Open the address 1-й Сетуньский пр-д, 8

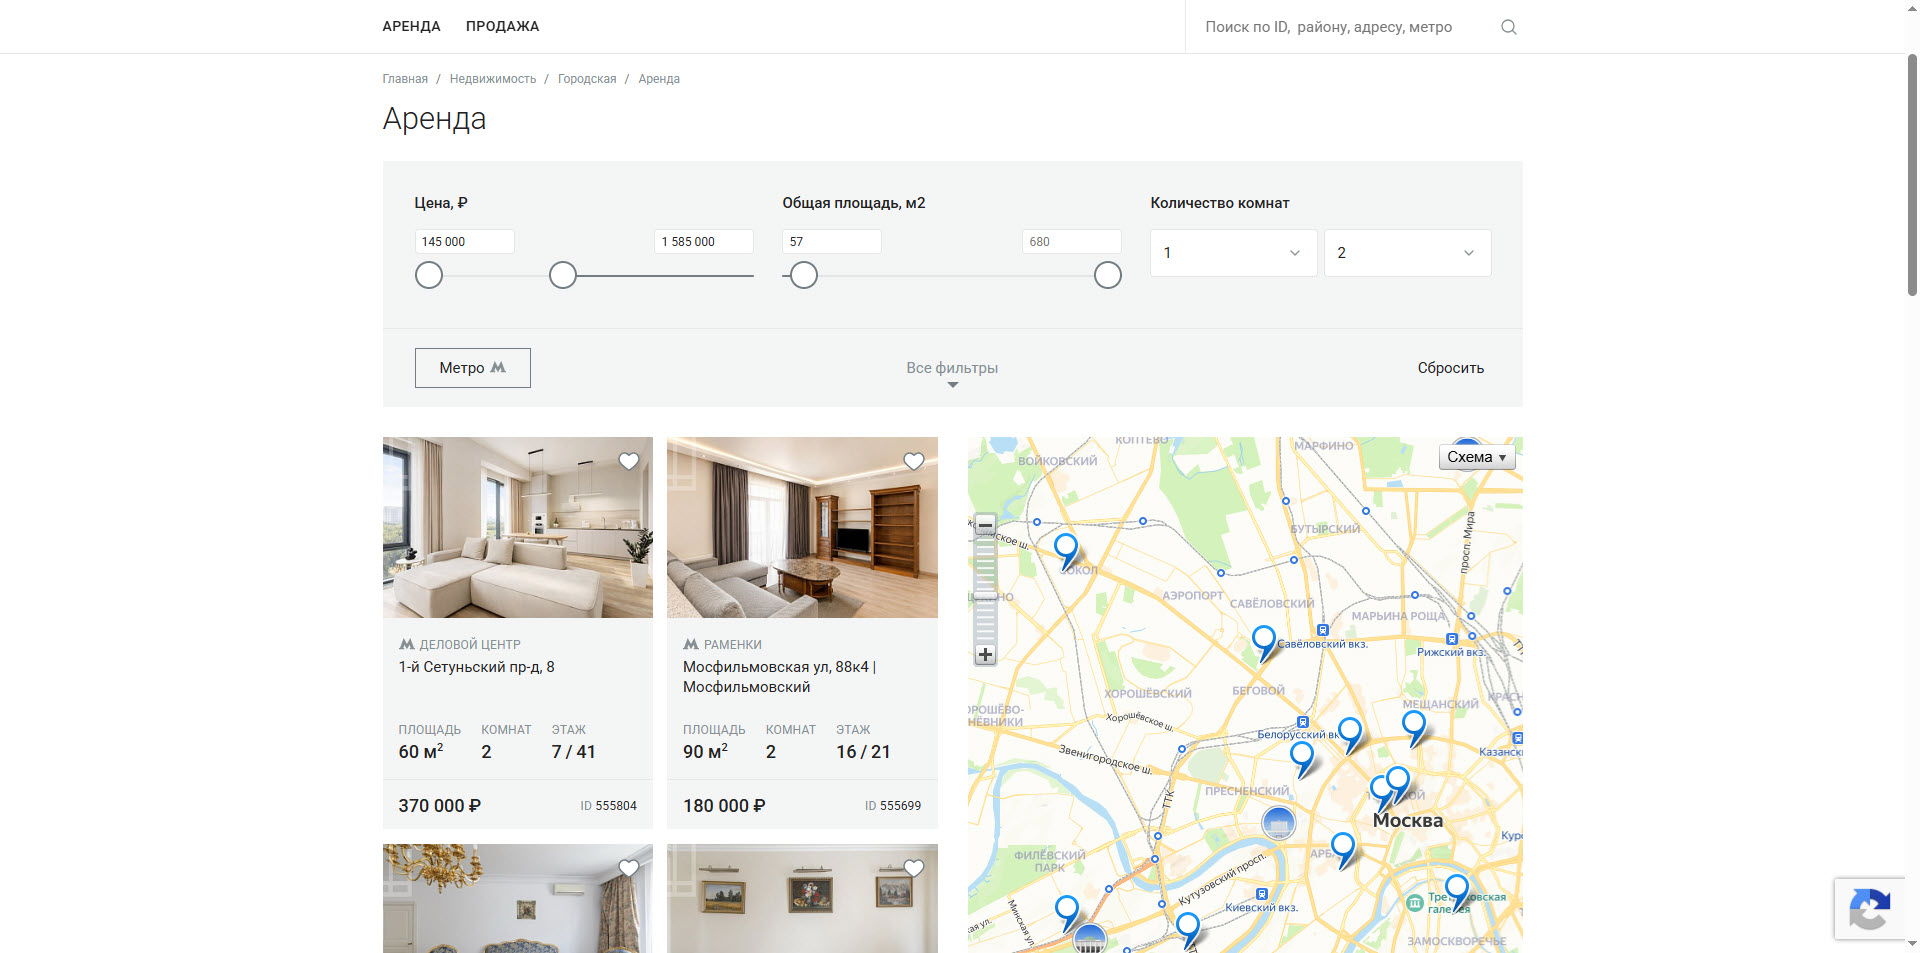[x=477, y=667]
